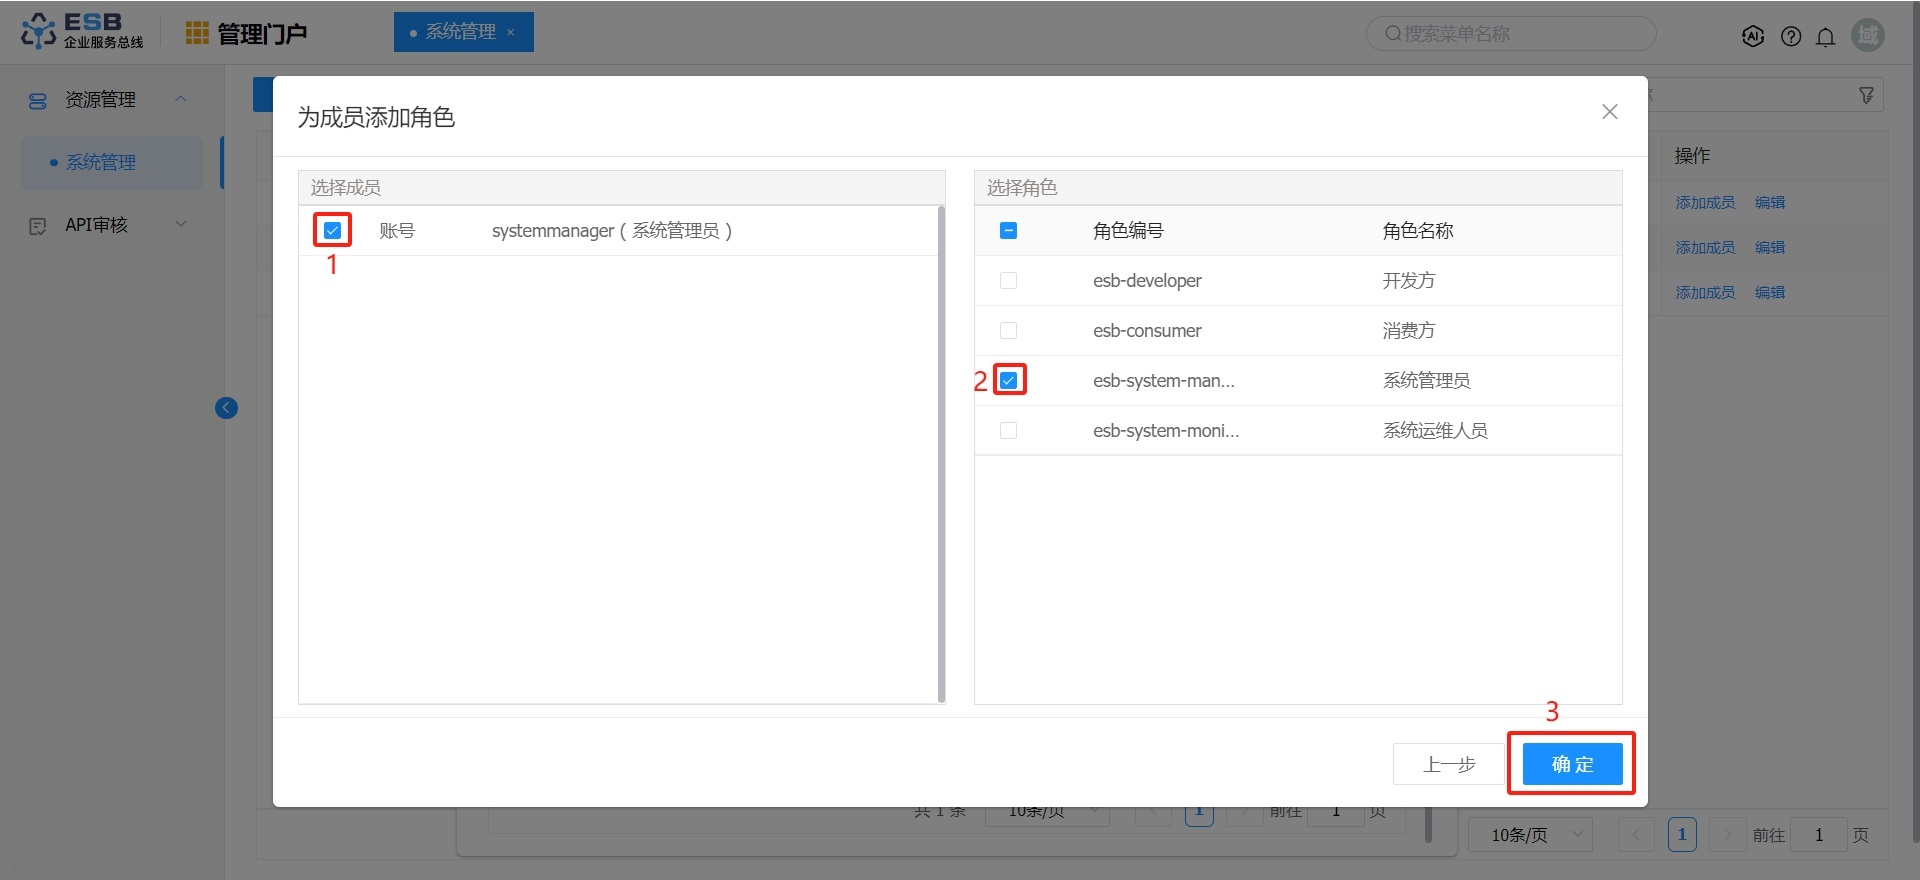This screenshot has height=880, width=1920.
Task: Click the user avatar icon
Action: click(1867, 35)
